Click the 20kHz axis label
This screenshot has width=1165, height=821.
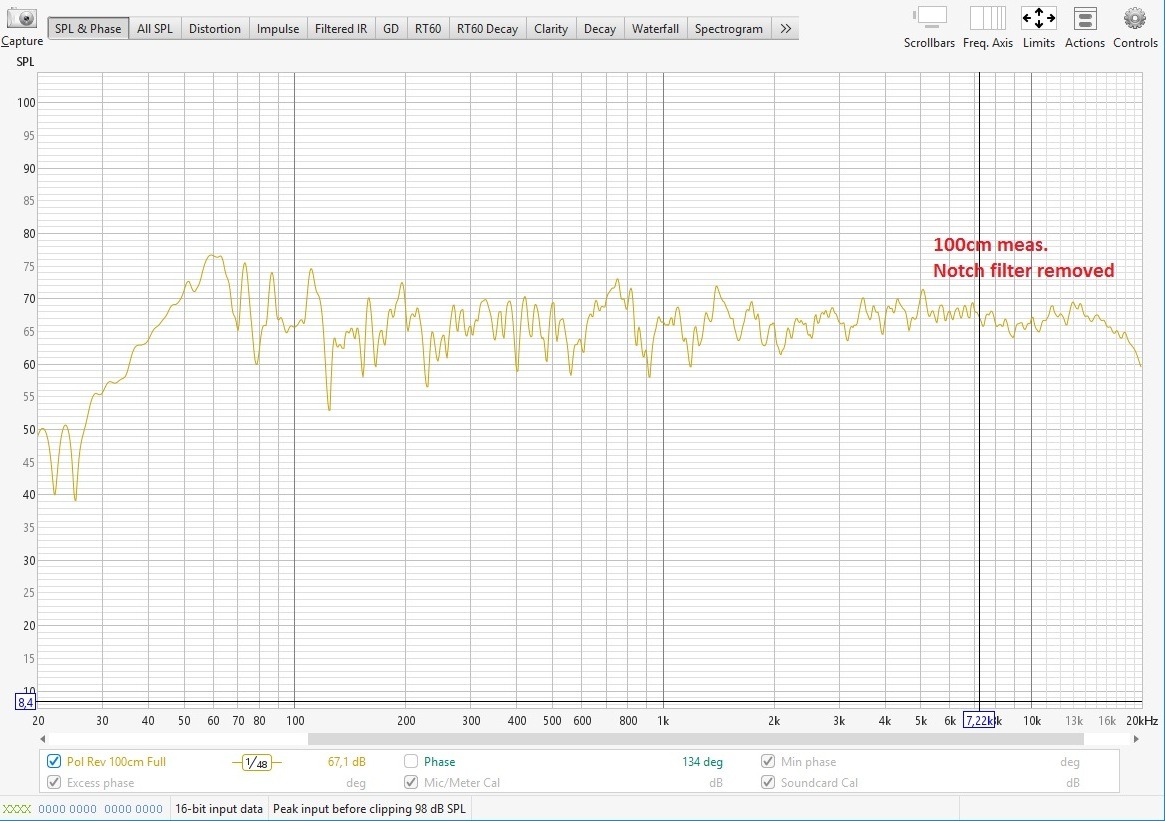click(1141, 720)
